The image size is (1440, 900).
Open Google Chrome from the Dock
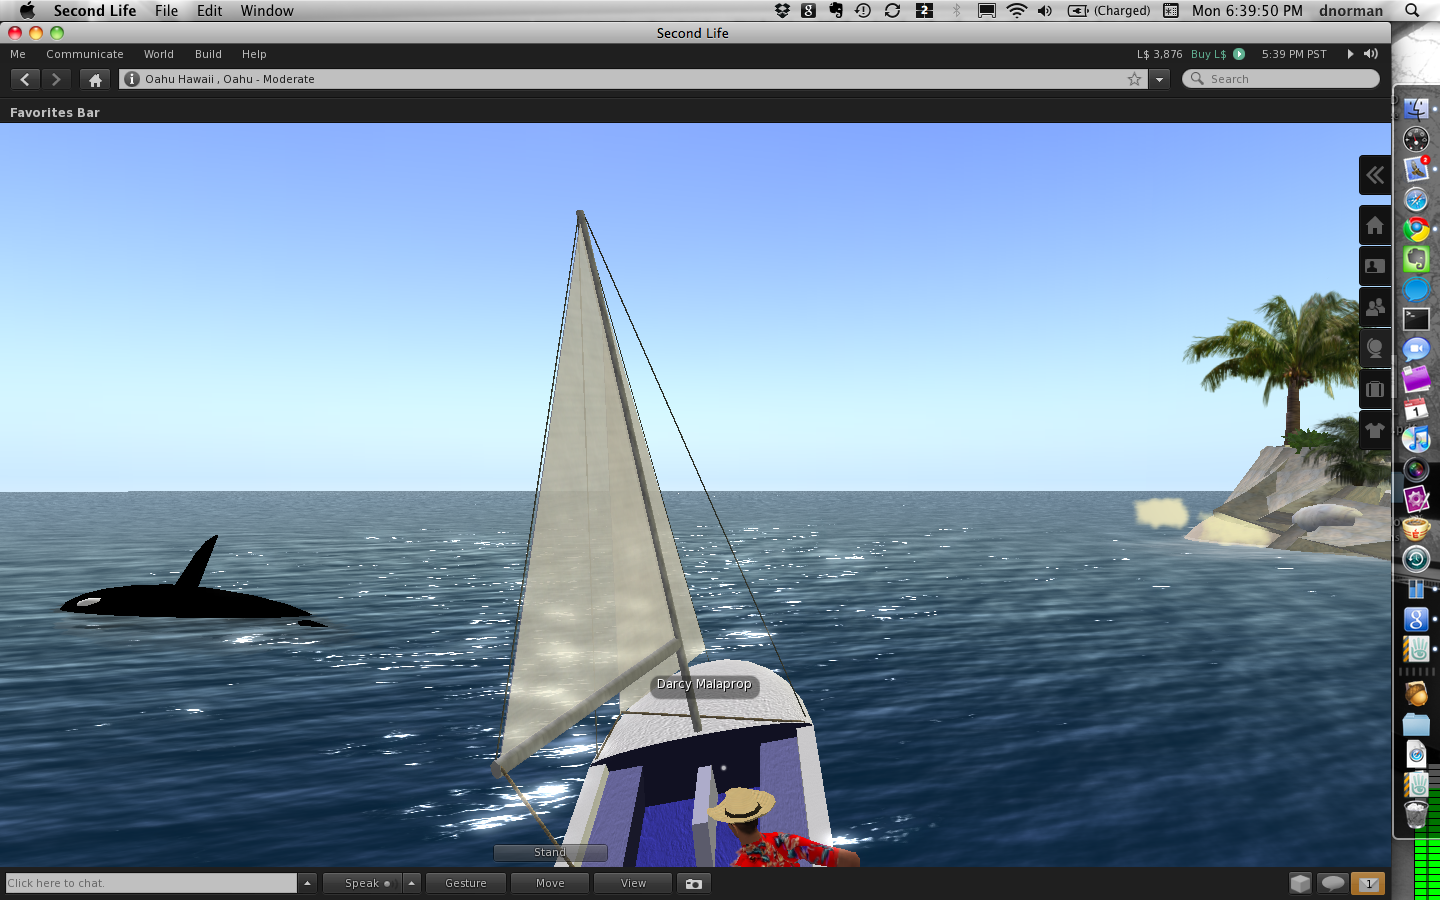[1416, 229]
